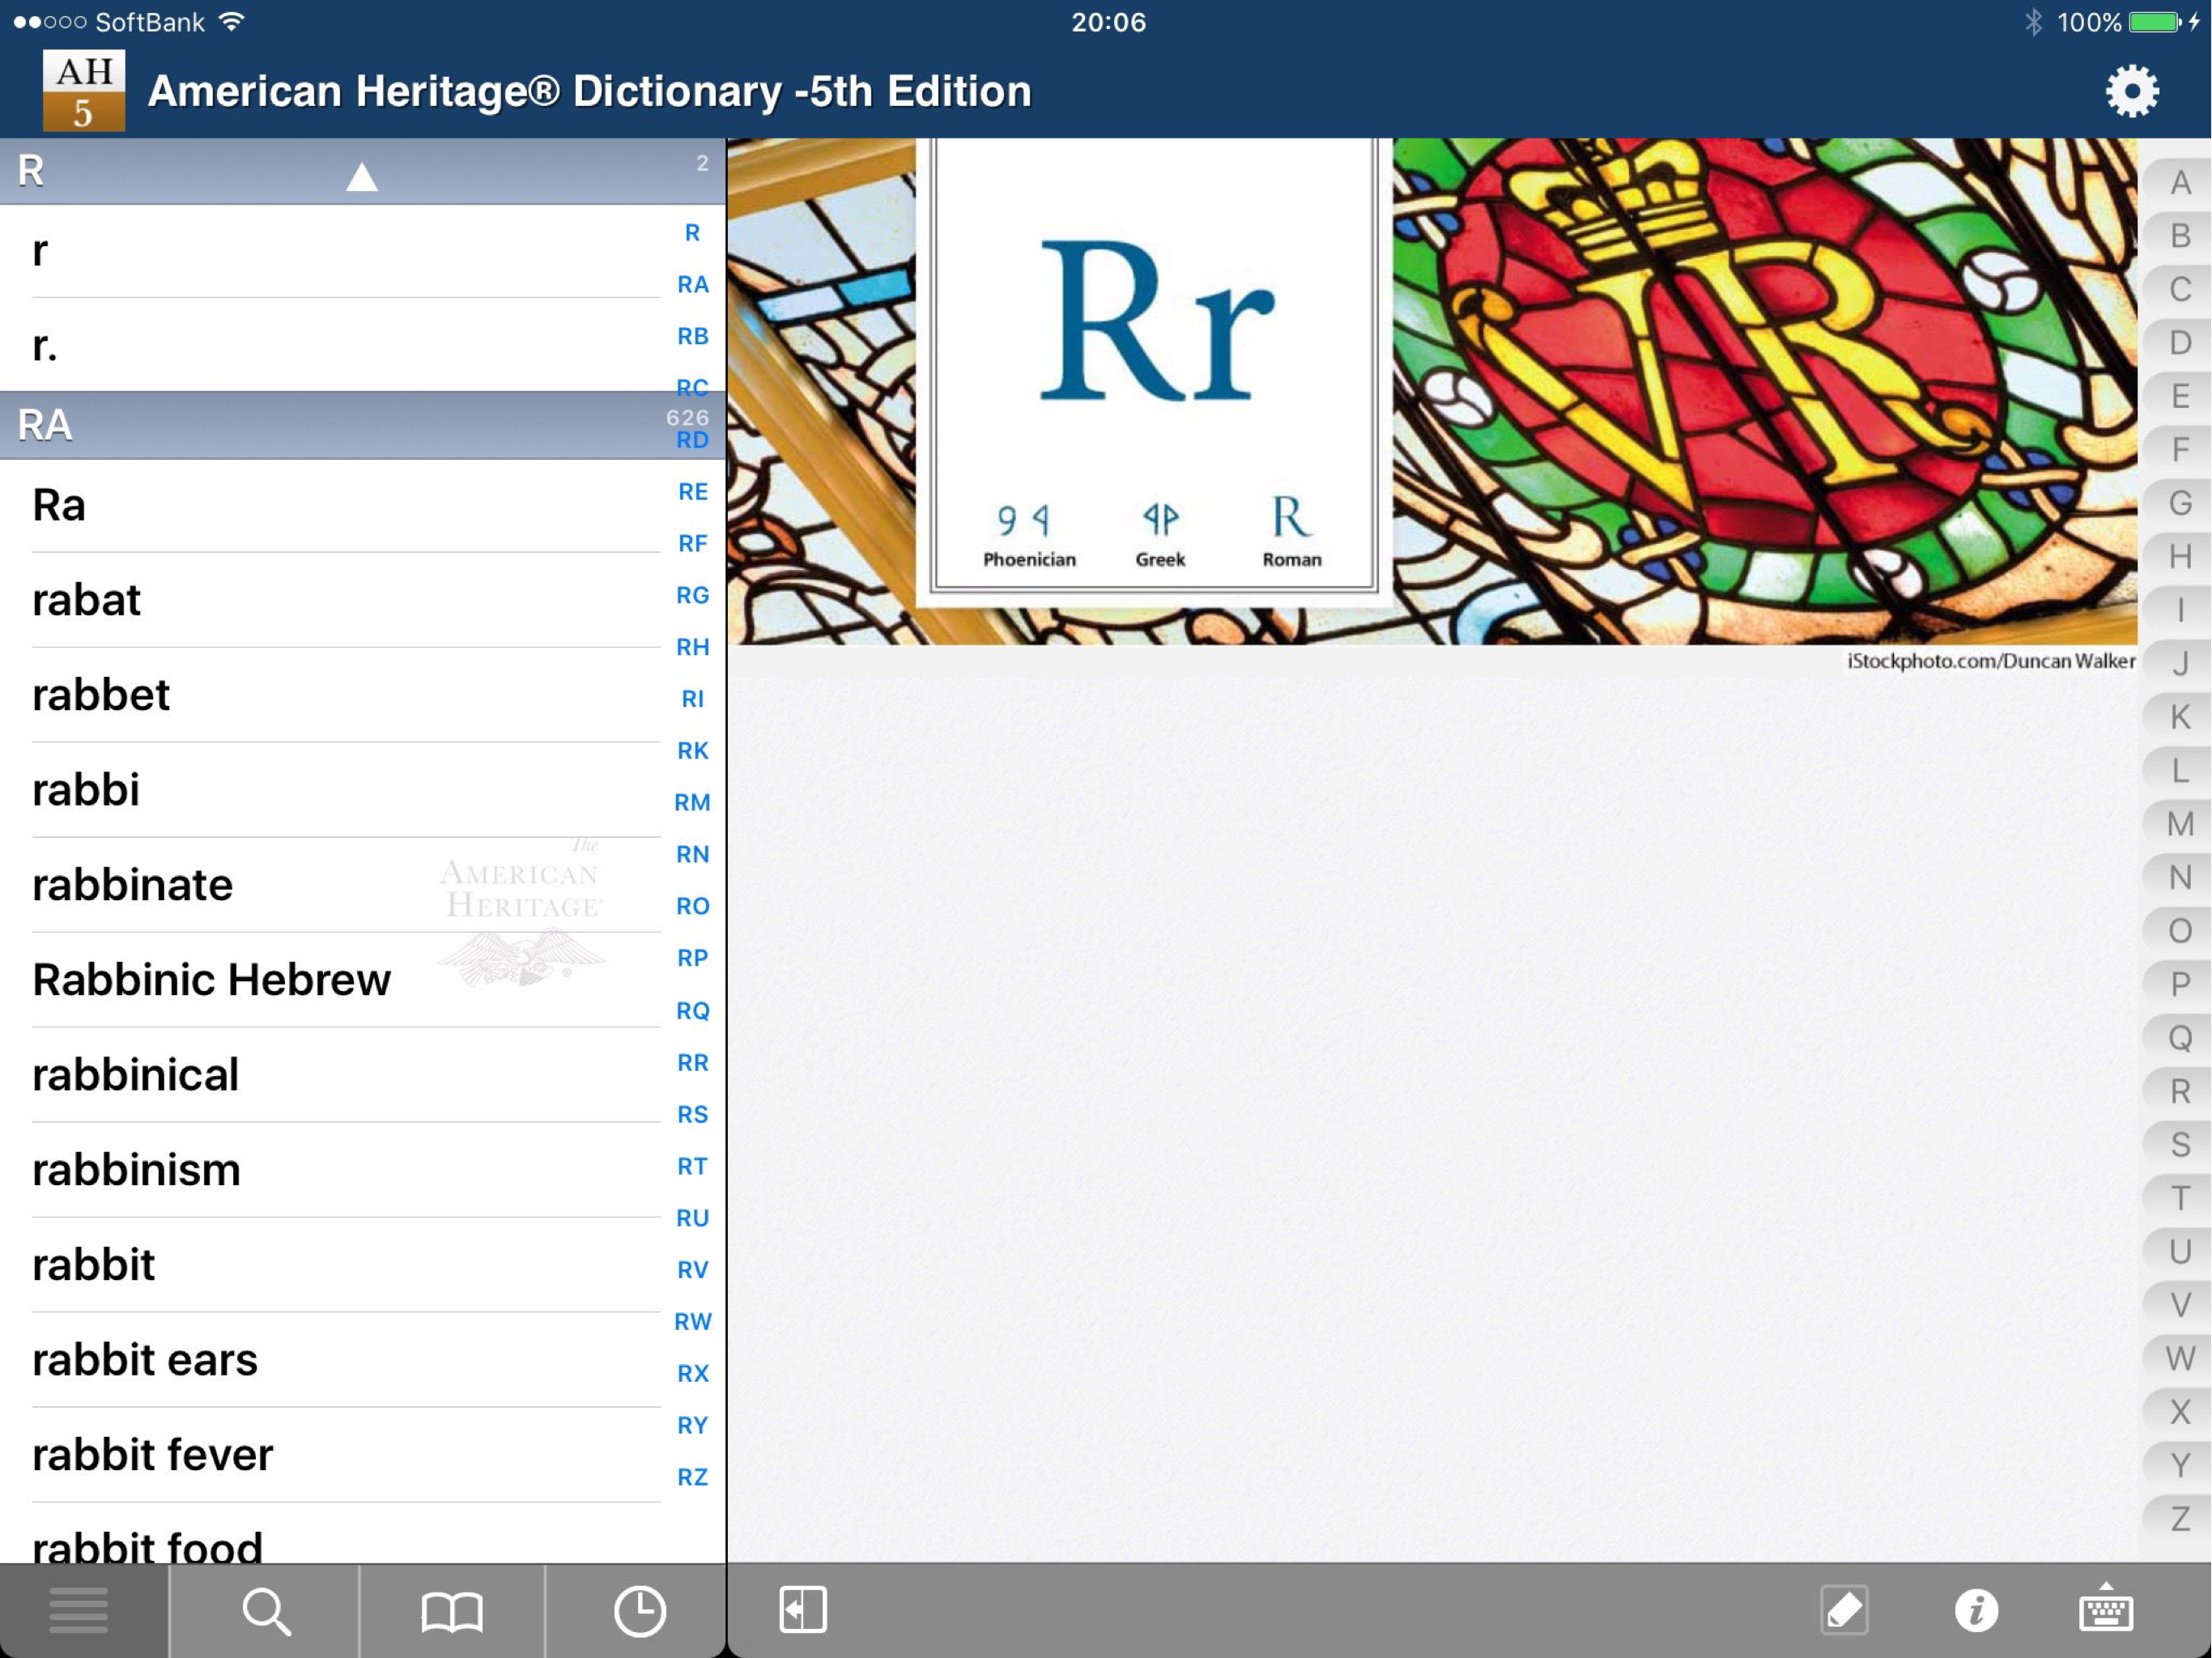Show the keyboard with the keyboard icon
The width and height of the screenshot is (2212, 1658).
2106,1608
